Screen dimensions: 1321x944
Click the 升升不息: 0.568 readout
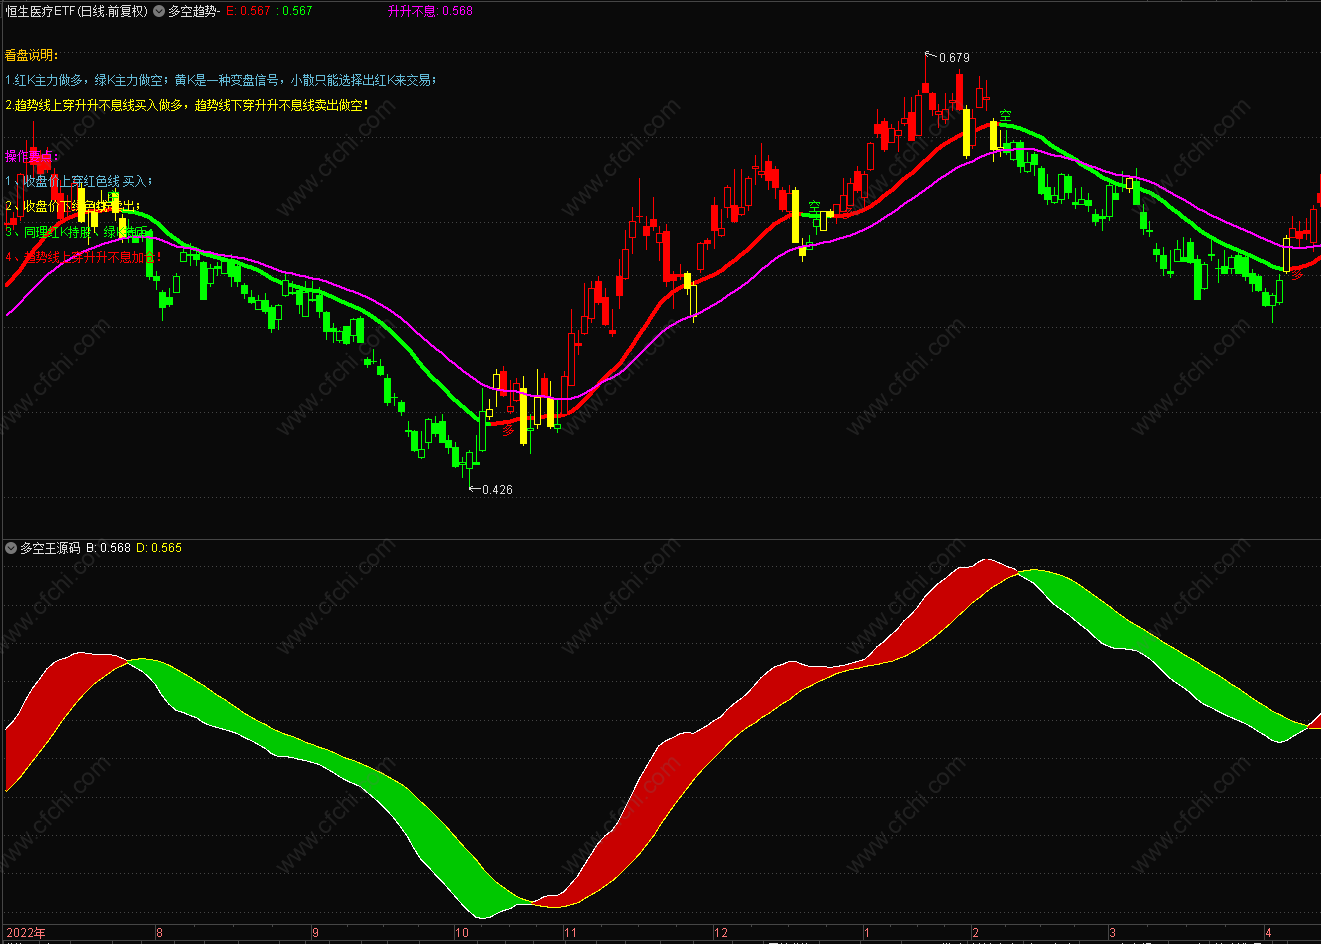click(430, 11)
